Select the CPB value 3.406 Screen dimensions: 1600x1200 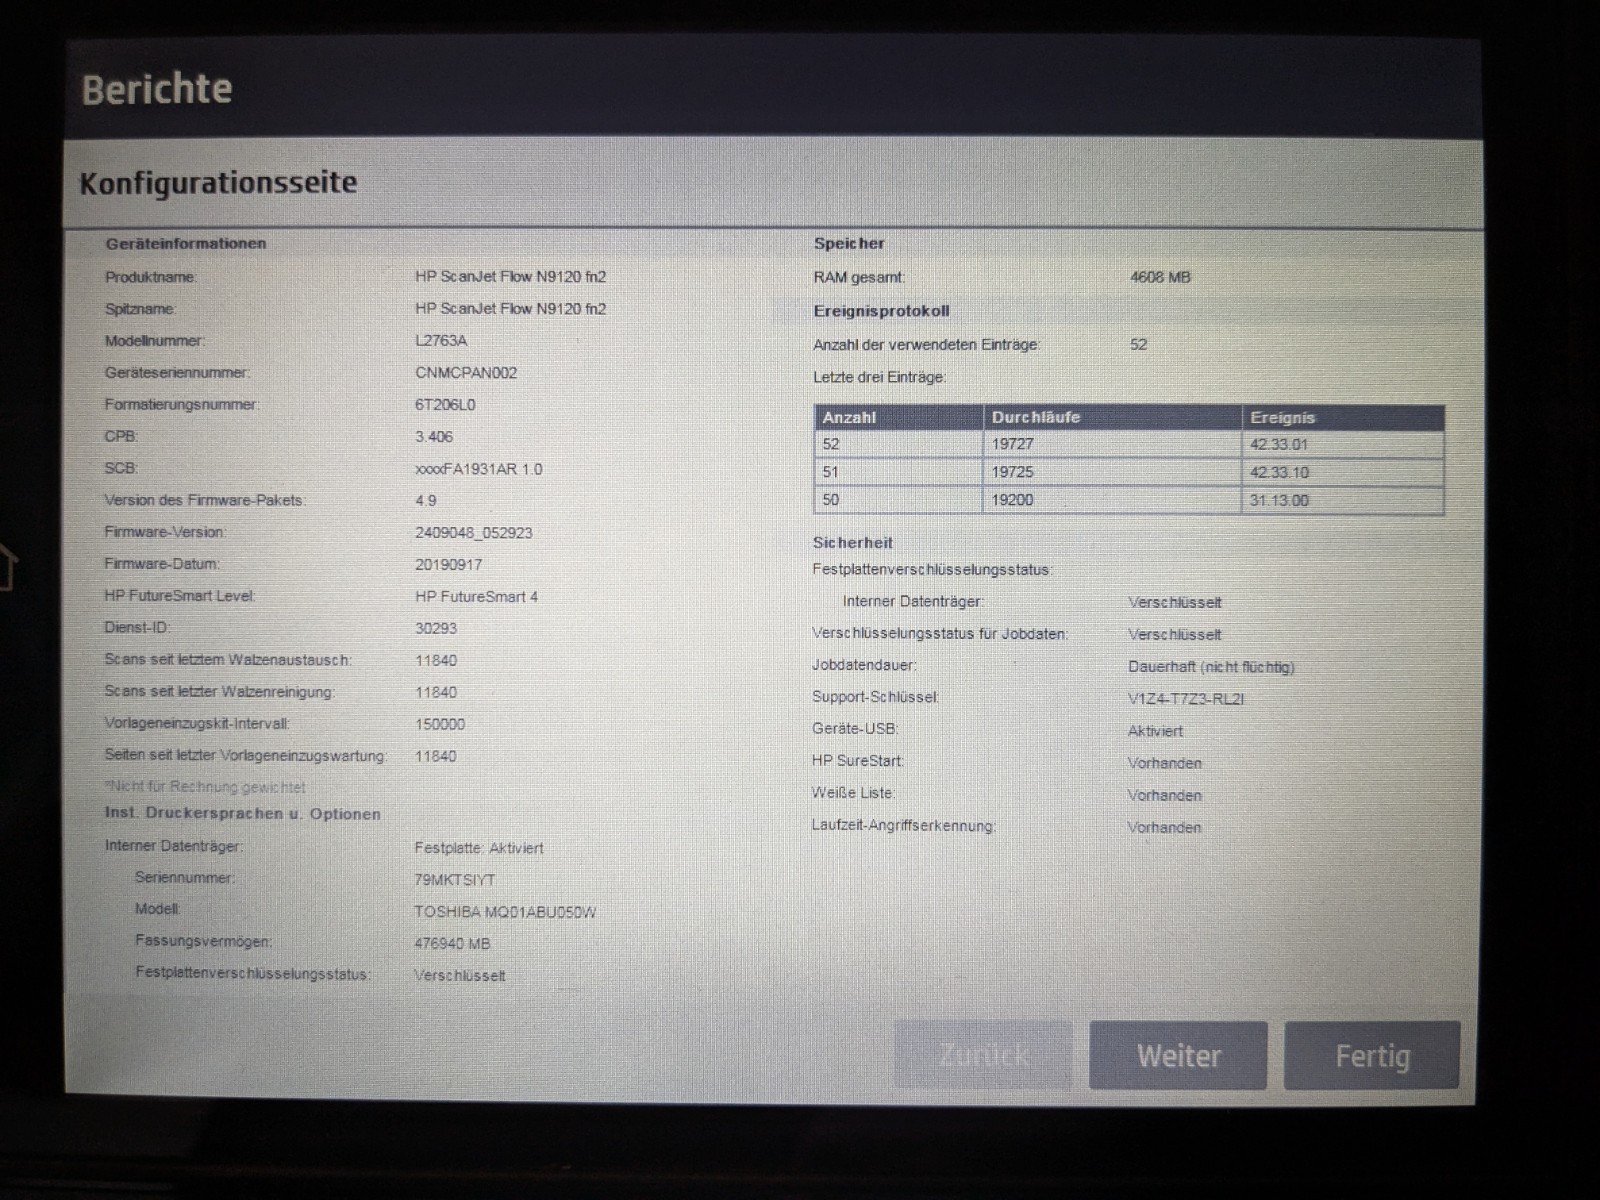434,437
